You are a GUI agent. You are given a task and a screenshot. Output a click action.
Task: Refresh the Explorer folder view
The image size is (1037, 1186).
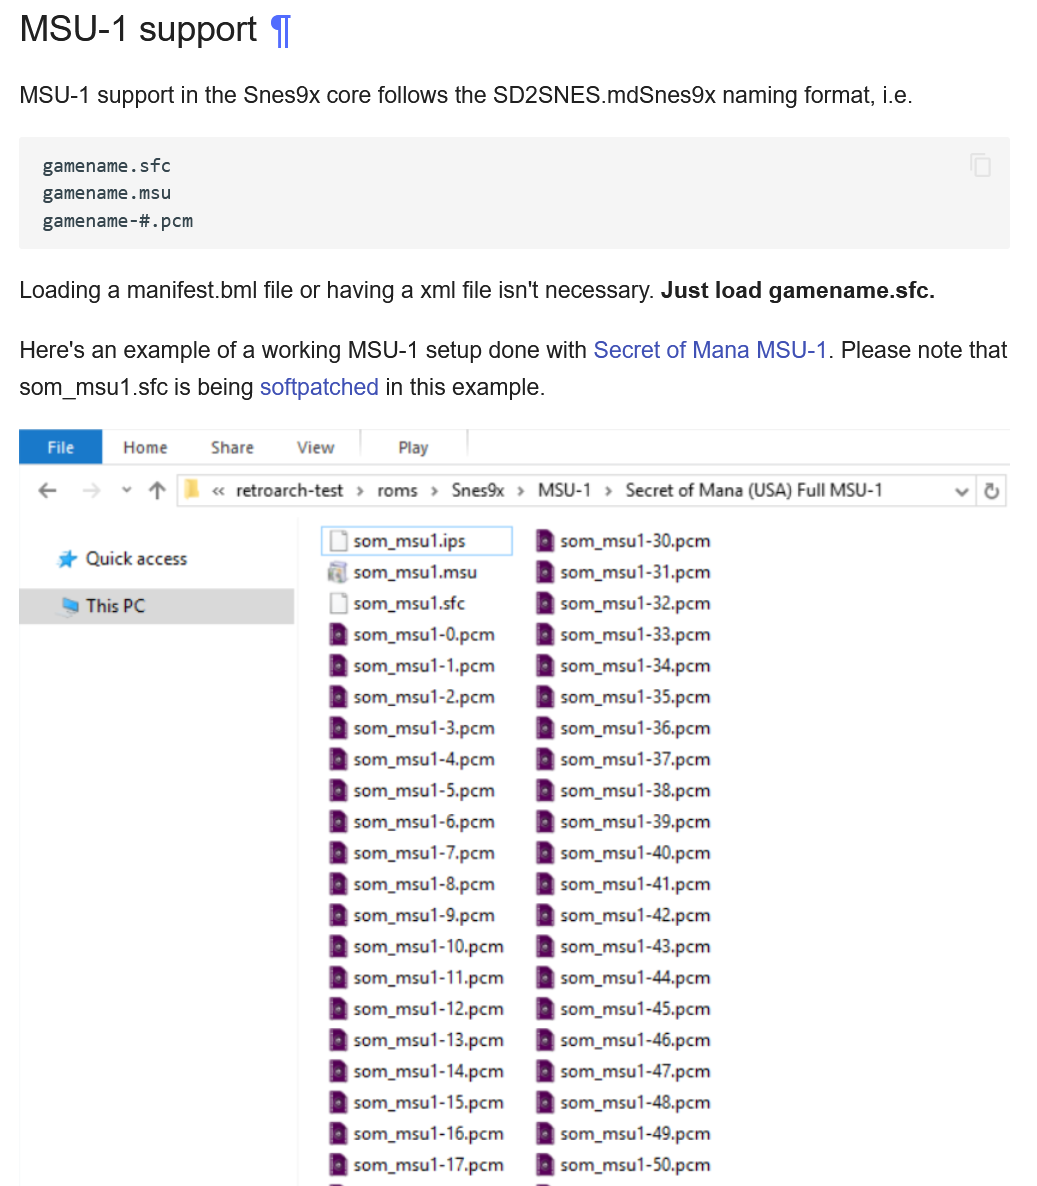[992, 491]
